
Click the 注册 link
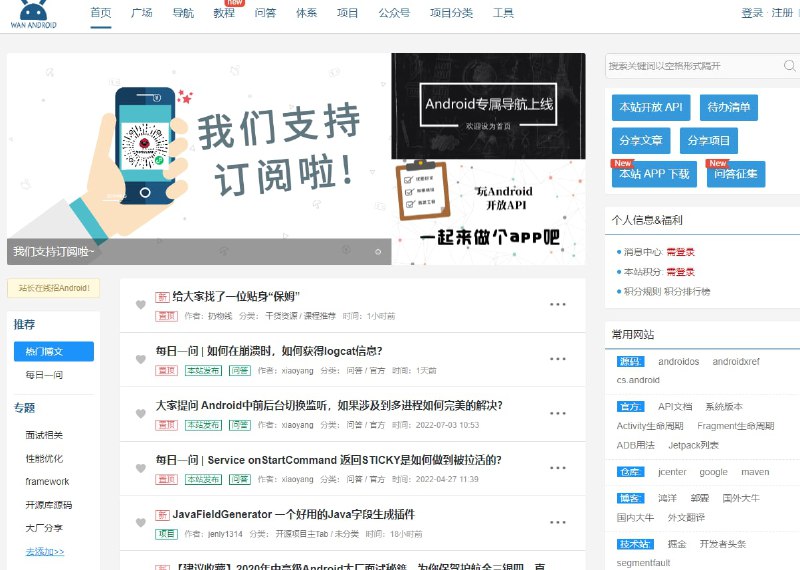click(782, 13)
